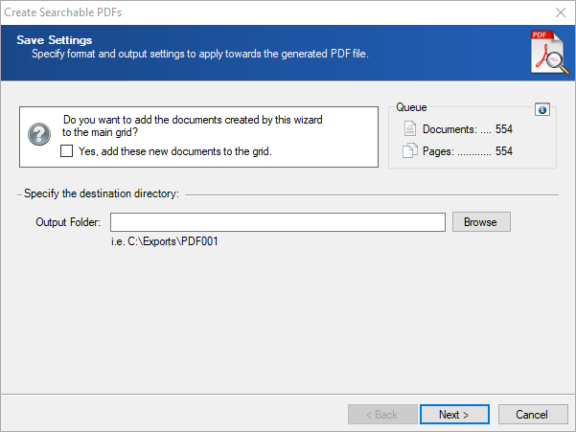Click the PDF magnifier icon in header

[x=550, y=53]
